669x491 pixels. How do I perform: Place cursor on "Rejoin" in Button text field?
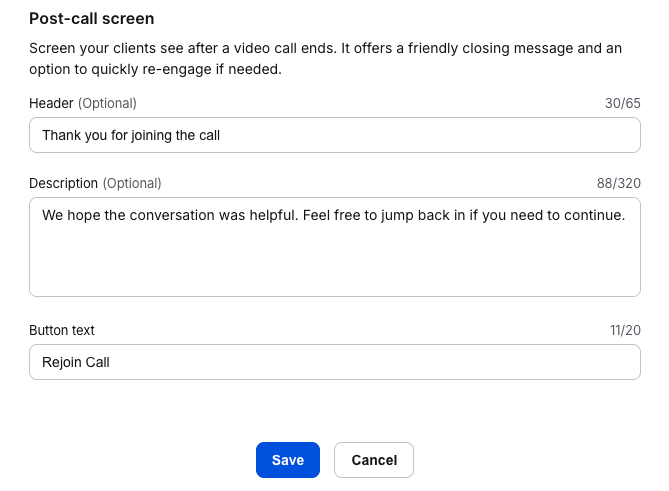pyautogui.click(x=62, y=362)
